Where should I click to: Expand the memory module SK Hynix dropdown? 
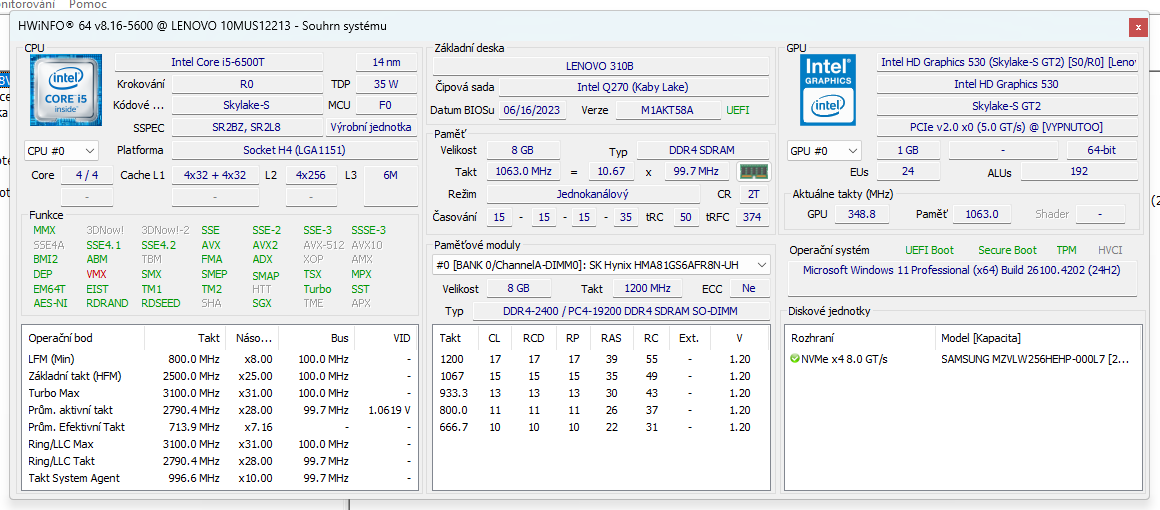(x=601, y=264)
